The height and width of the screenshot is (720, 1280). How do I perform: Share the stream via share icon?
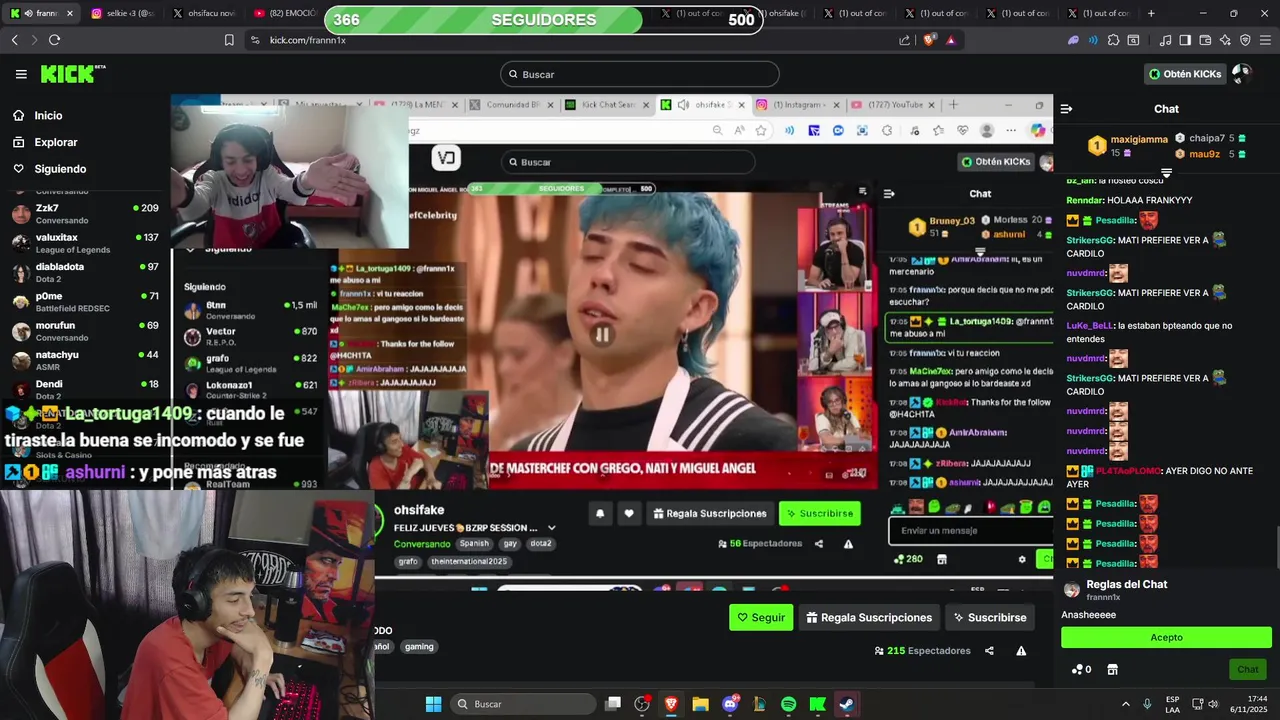tap(989, 651)
